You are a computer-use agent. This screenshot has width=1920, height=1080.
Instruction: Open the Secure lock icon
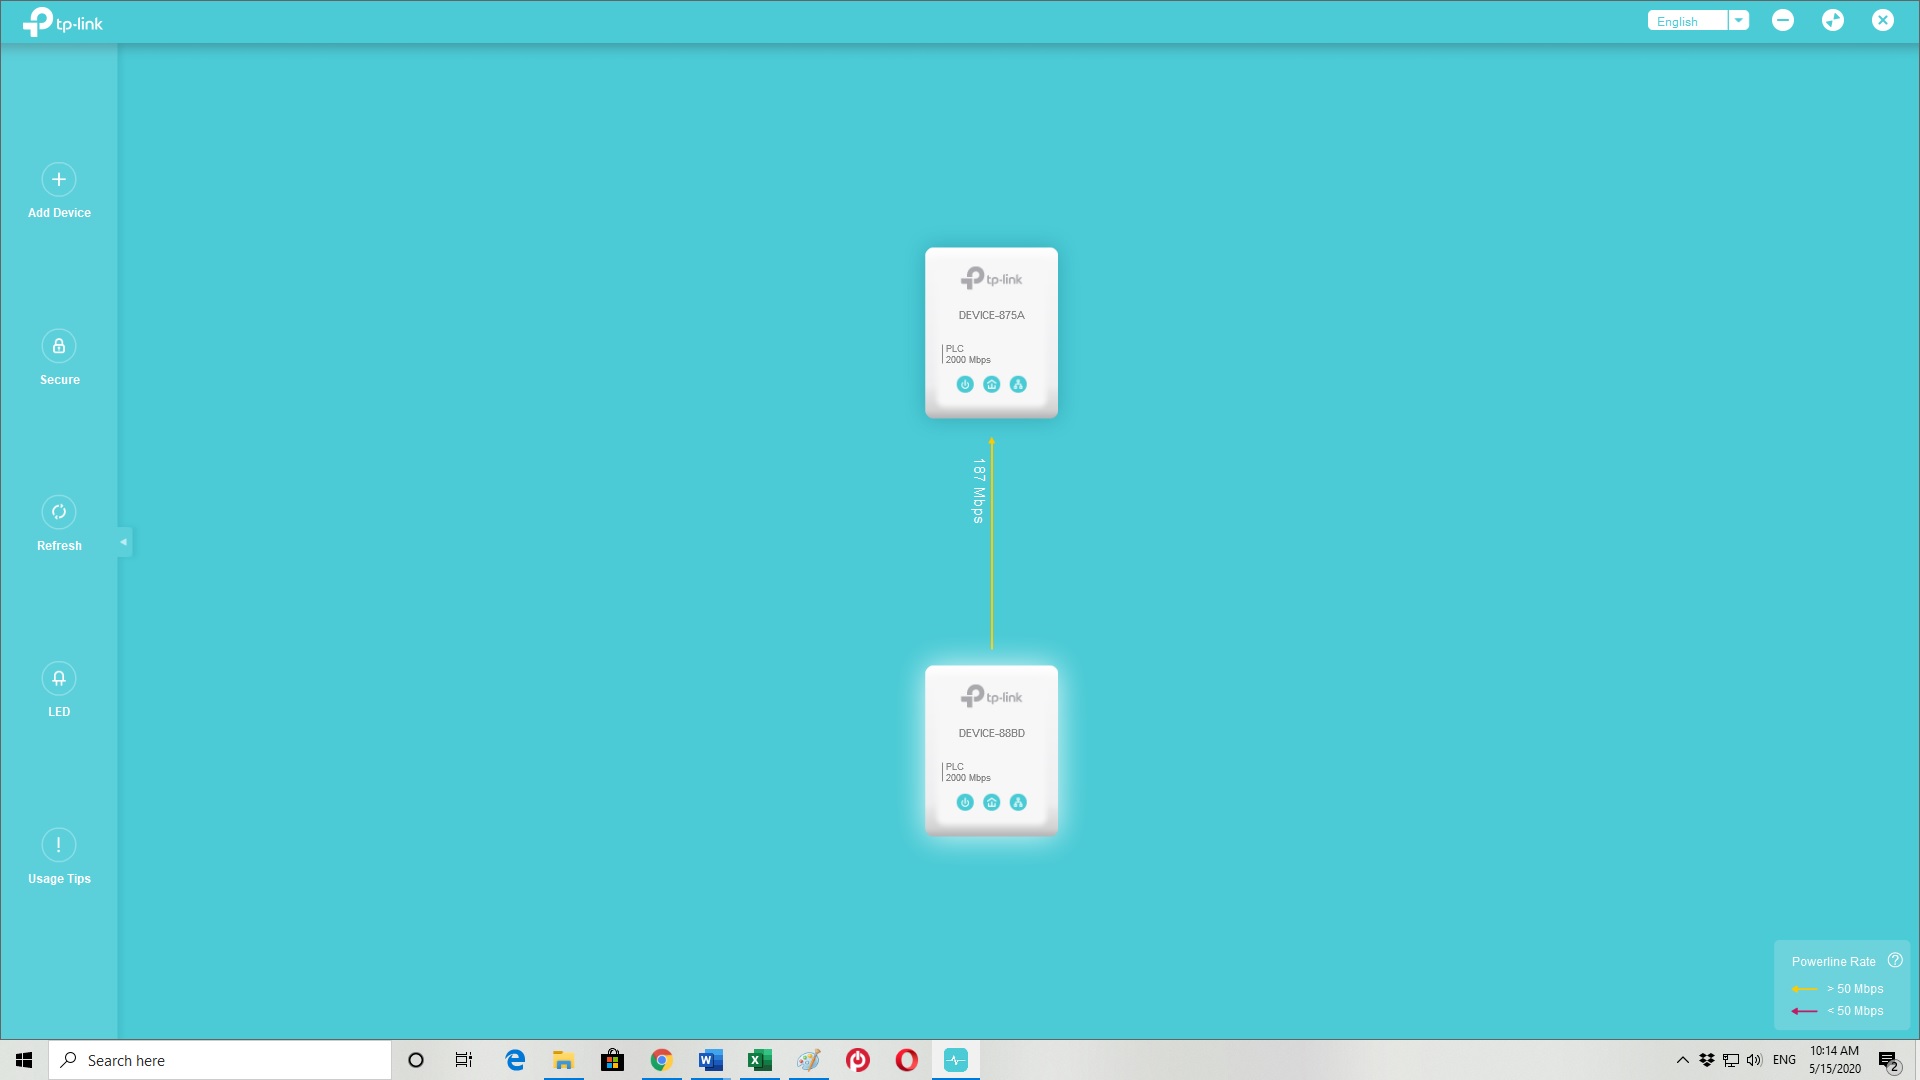pyautogui.click(x=59, y=346)
